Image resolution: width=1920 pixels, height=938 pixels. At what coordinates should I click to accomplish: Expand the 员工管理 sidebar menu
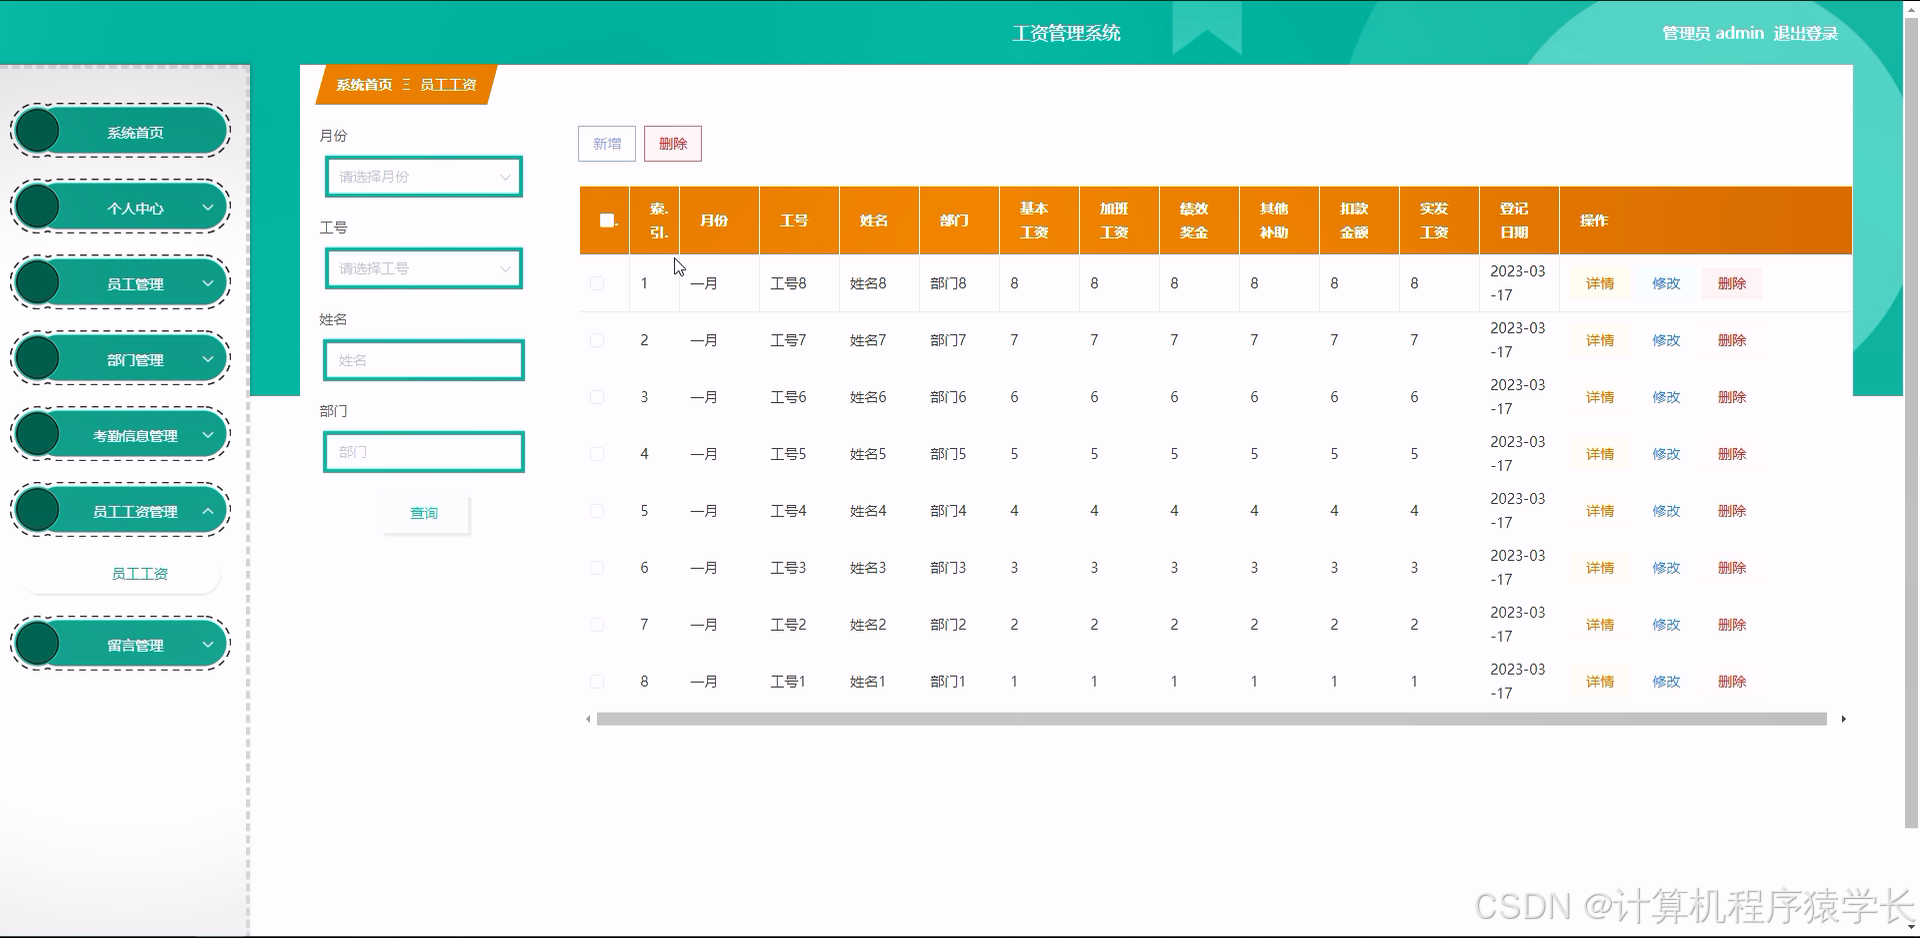click(120, 284)
